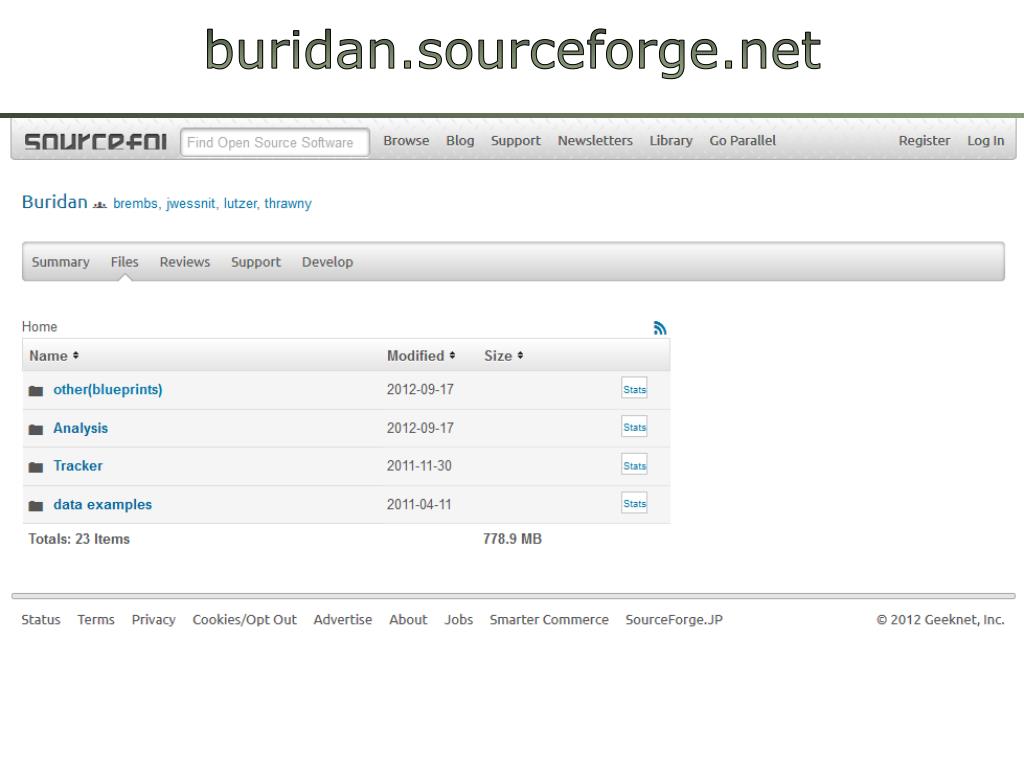Click Cookies/Opt Out in the footer

244,619
